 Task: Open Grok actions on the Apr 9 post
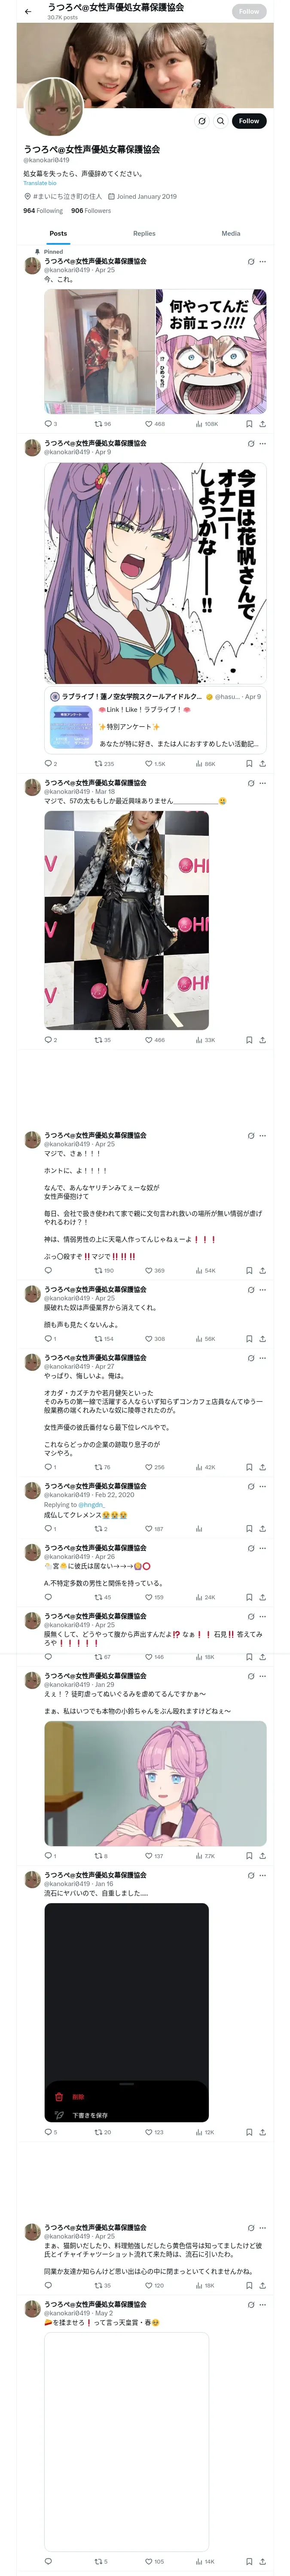click(x=250, y=443)
